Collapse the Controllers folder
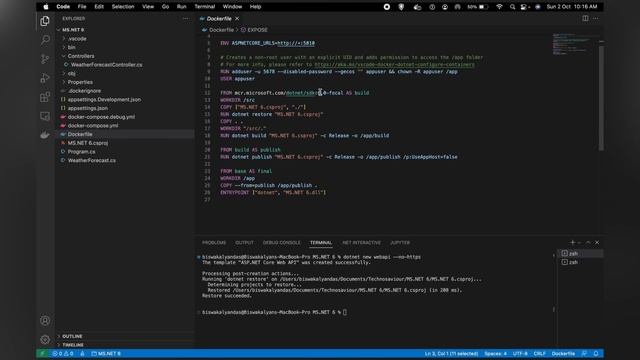The image size is (640, 360). click(x=81, y=56)
